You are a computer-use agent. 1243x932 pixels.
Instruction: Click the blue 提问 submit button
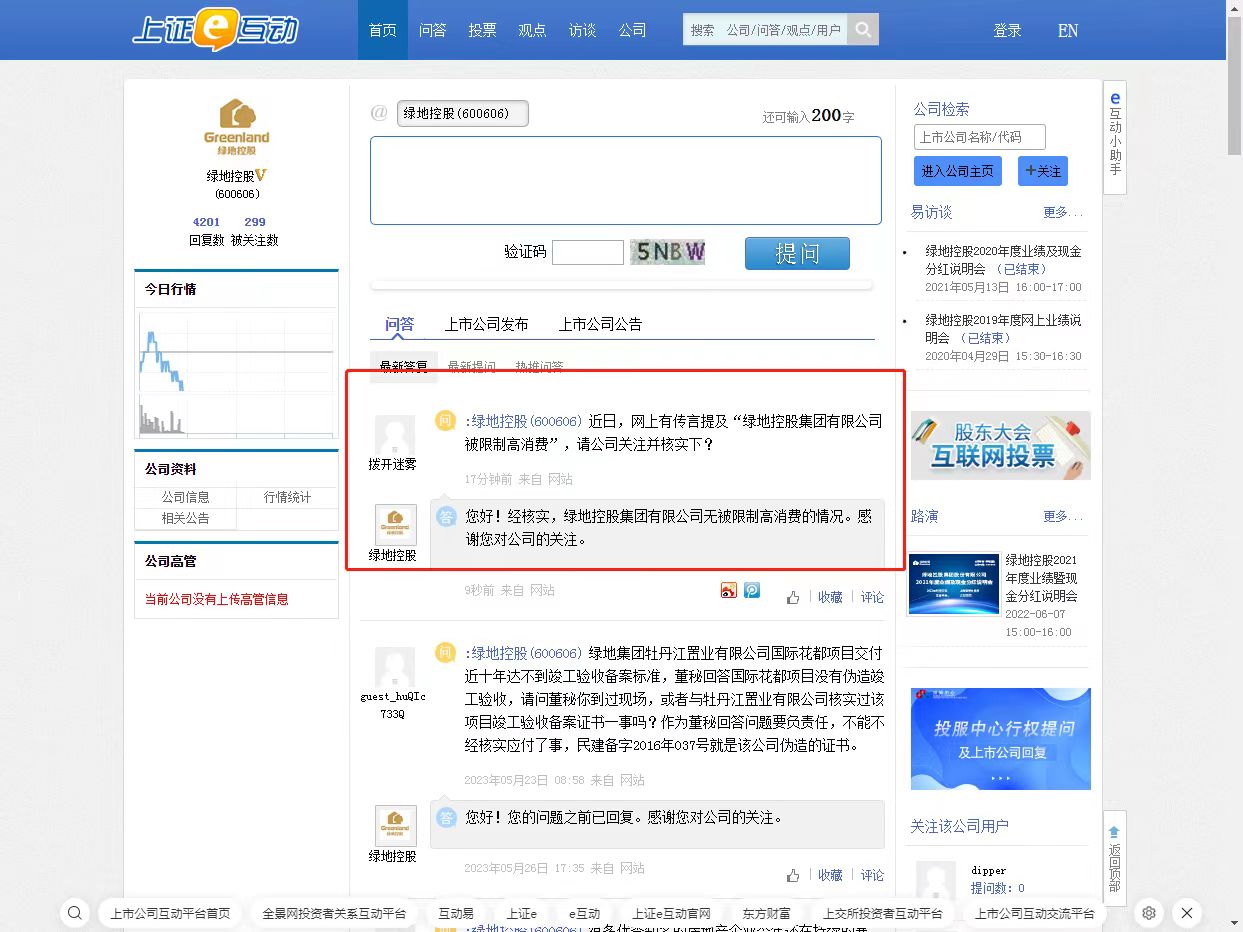coord(797,253)
